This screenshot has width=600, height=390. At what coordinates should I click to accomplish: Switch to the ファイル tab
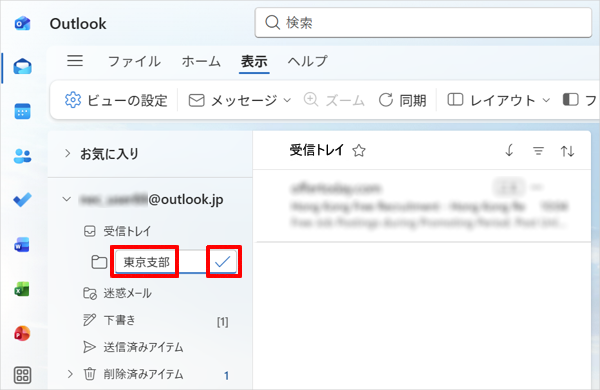(x=134, y=61)
